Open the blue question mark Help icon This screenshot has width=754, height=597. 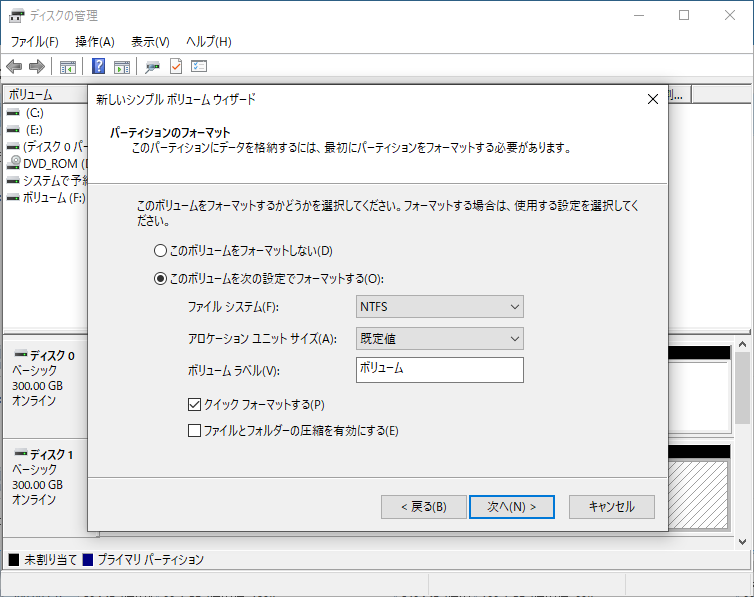pos(98,66)
